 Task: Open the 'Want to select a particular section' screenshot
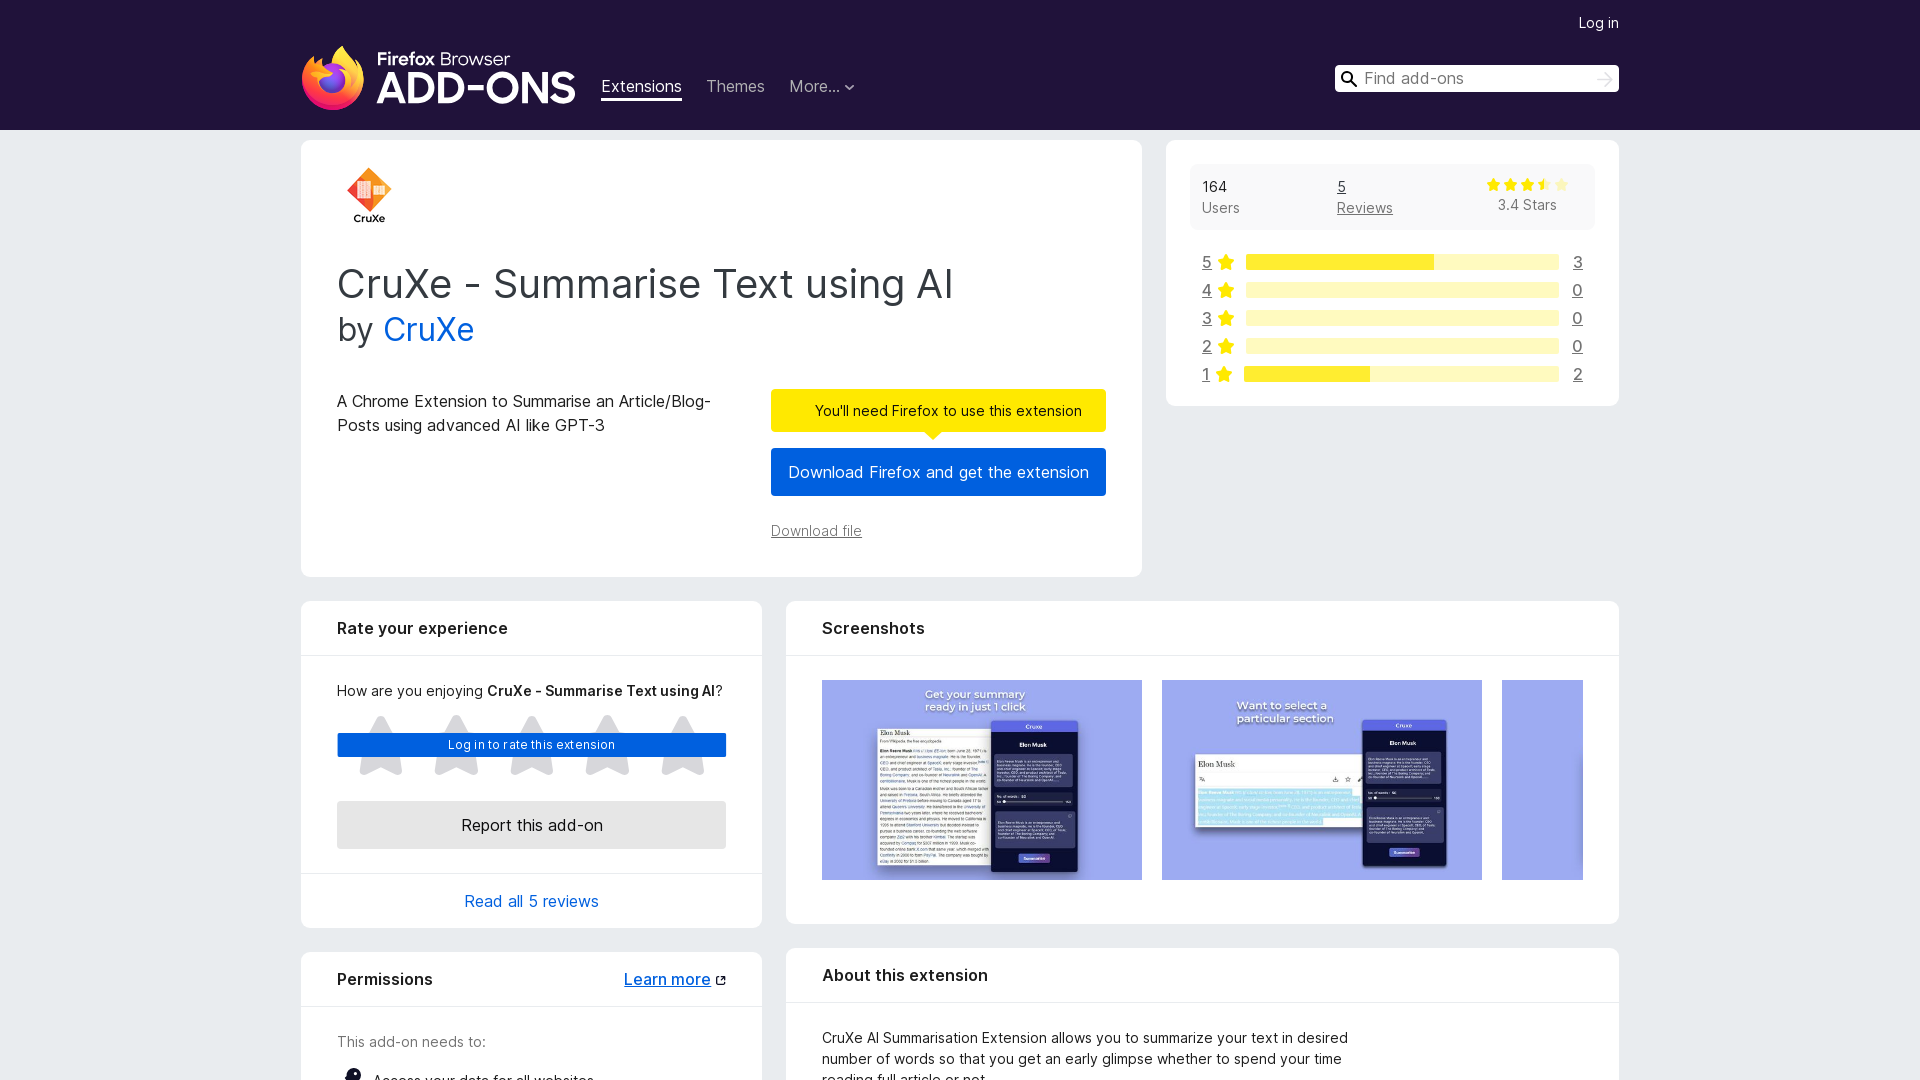coord(1322,780)
